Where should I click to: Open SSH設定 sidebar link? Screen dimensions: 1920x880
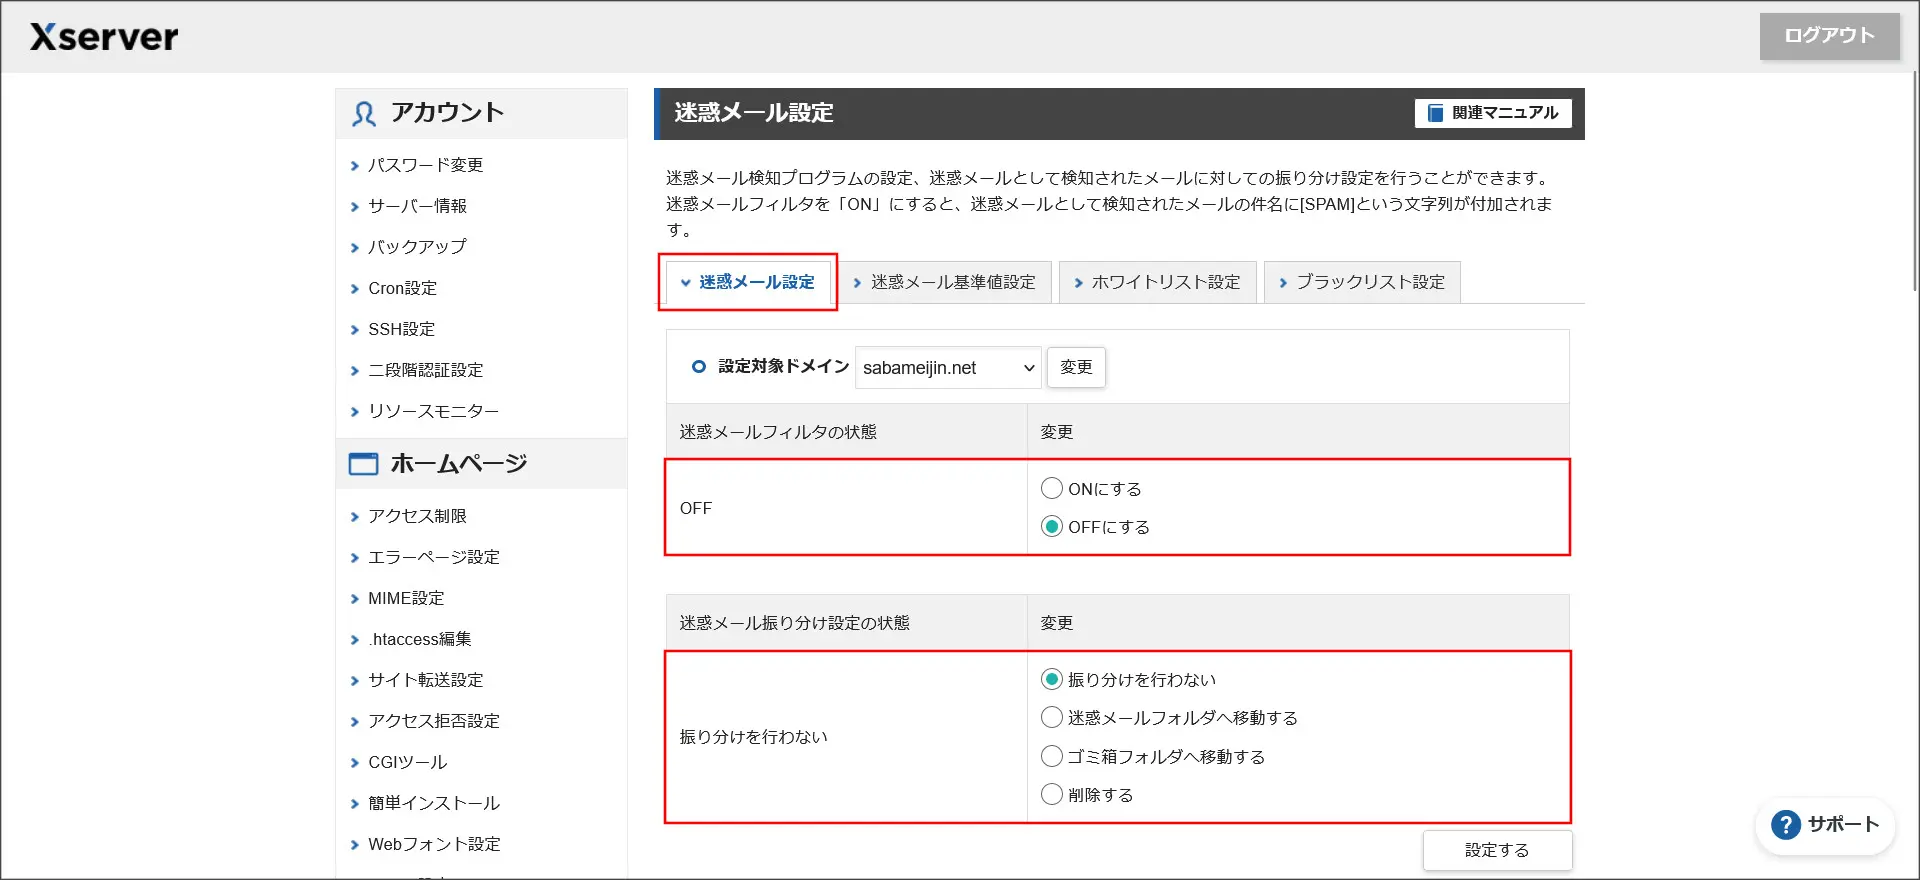401,329
